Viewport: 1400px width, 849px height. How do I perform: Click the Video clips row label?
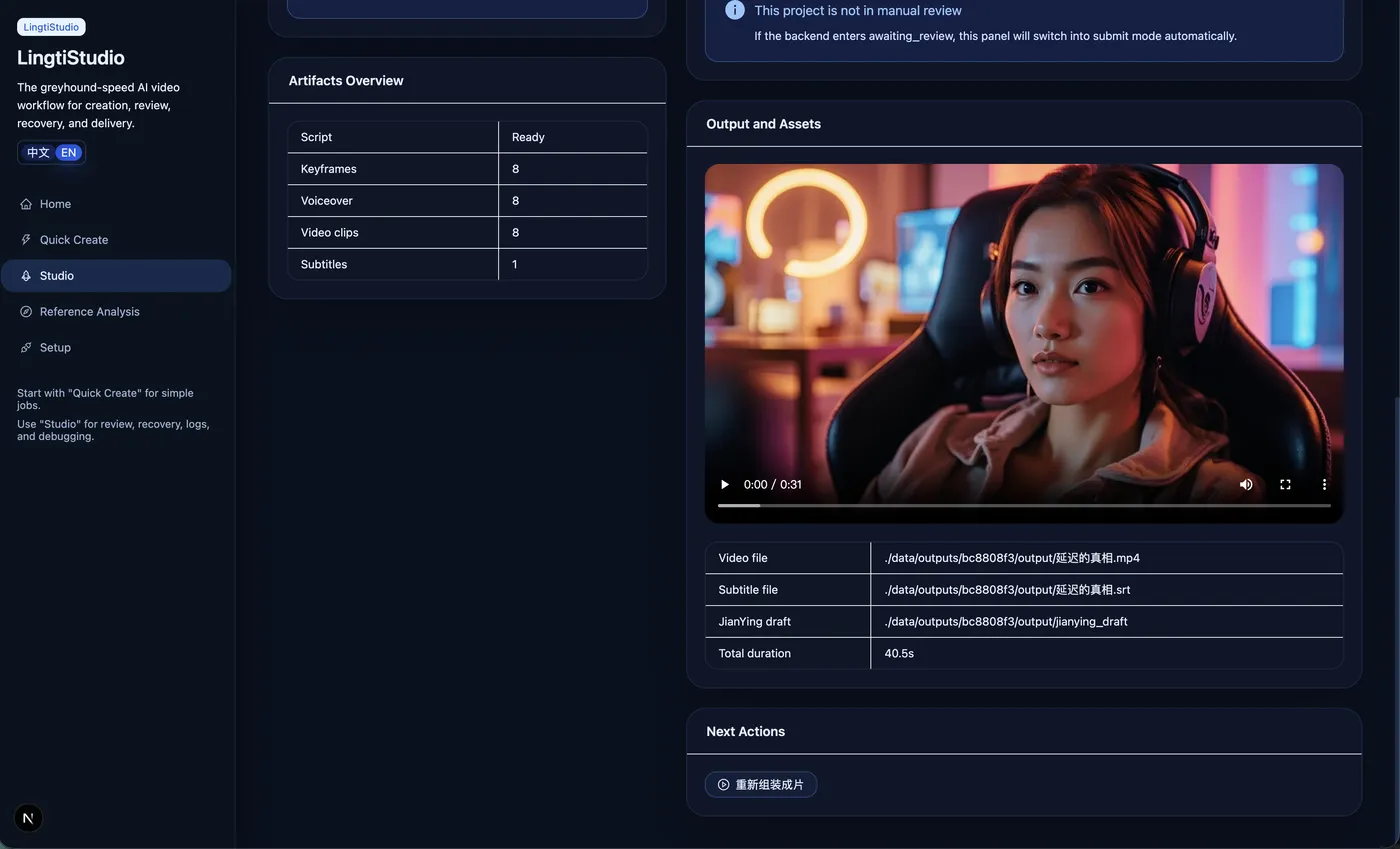coord(329,233)
